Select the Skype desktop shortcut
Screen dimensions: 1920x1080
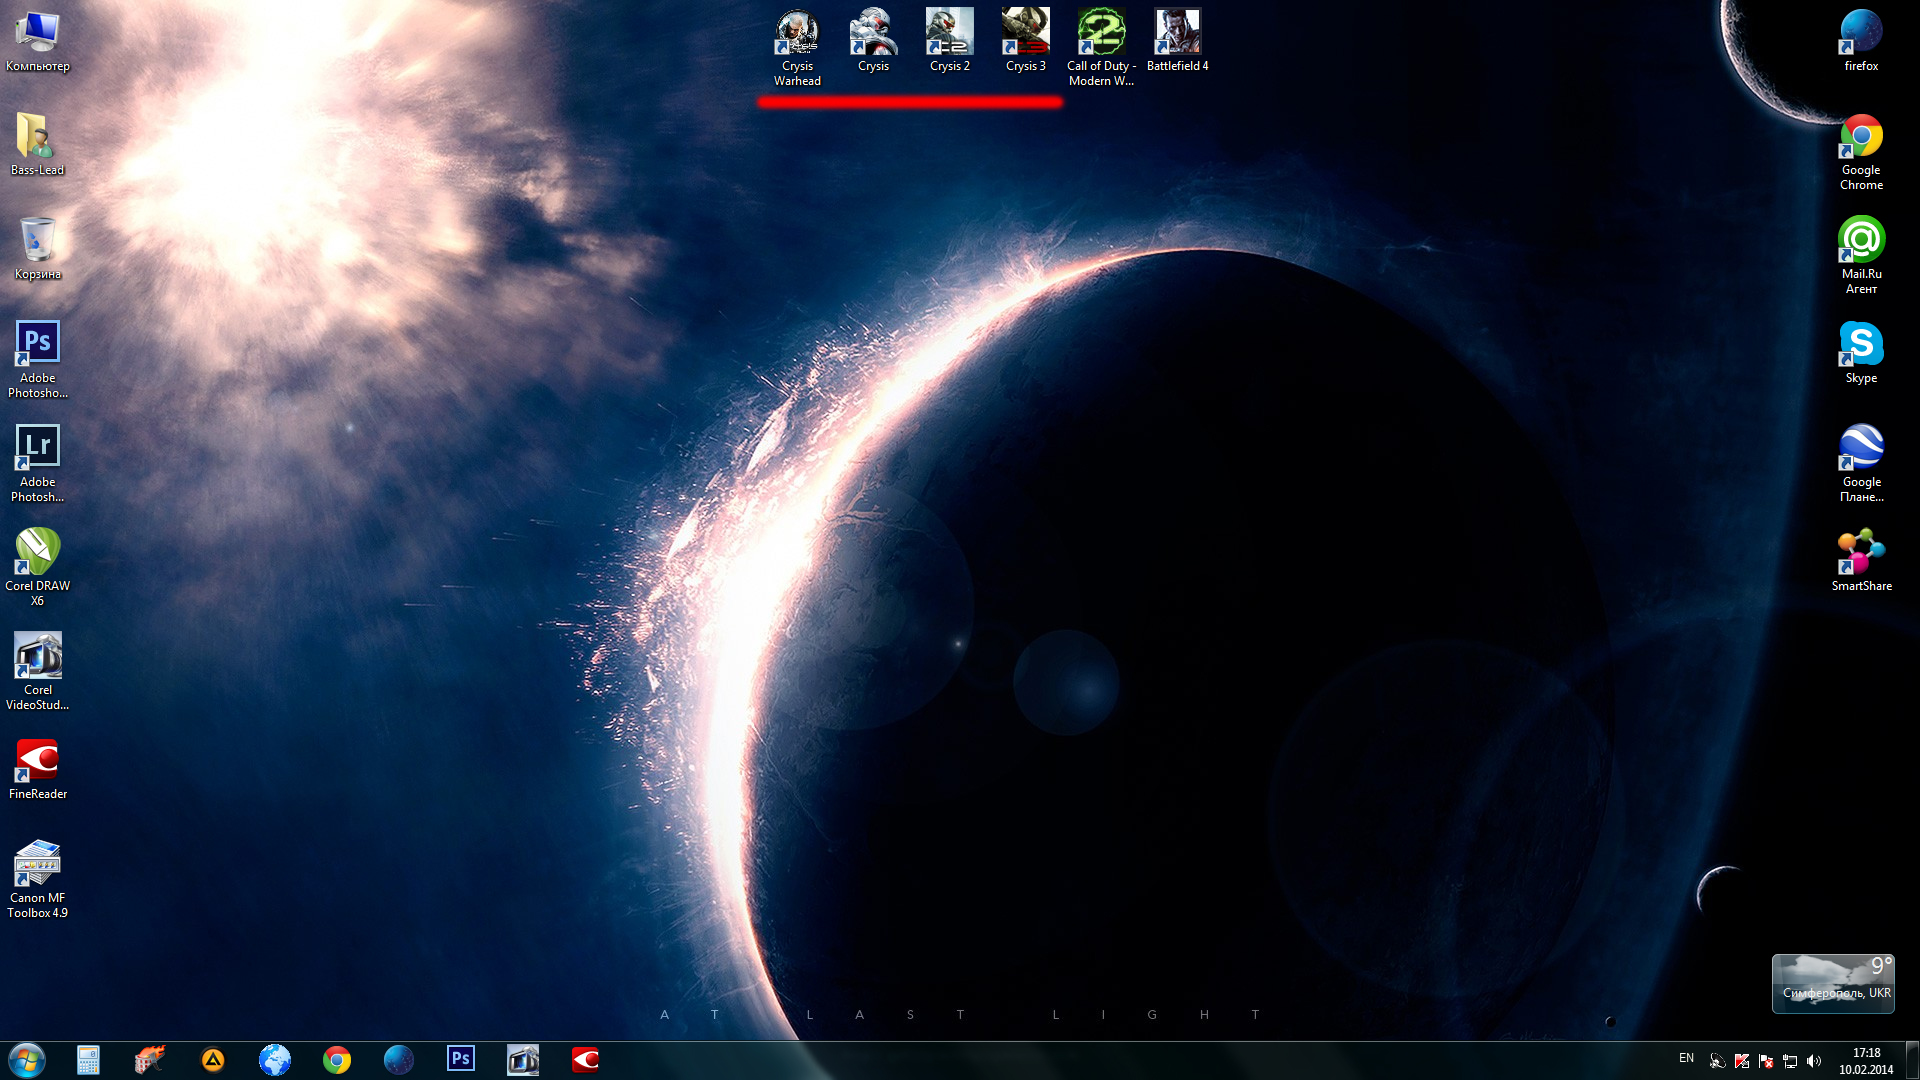pyautogui.click(x=1861, y=352)
